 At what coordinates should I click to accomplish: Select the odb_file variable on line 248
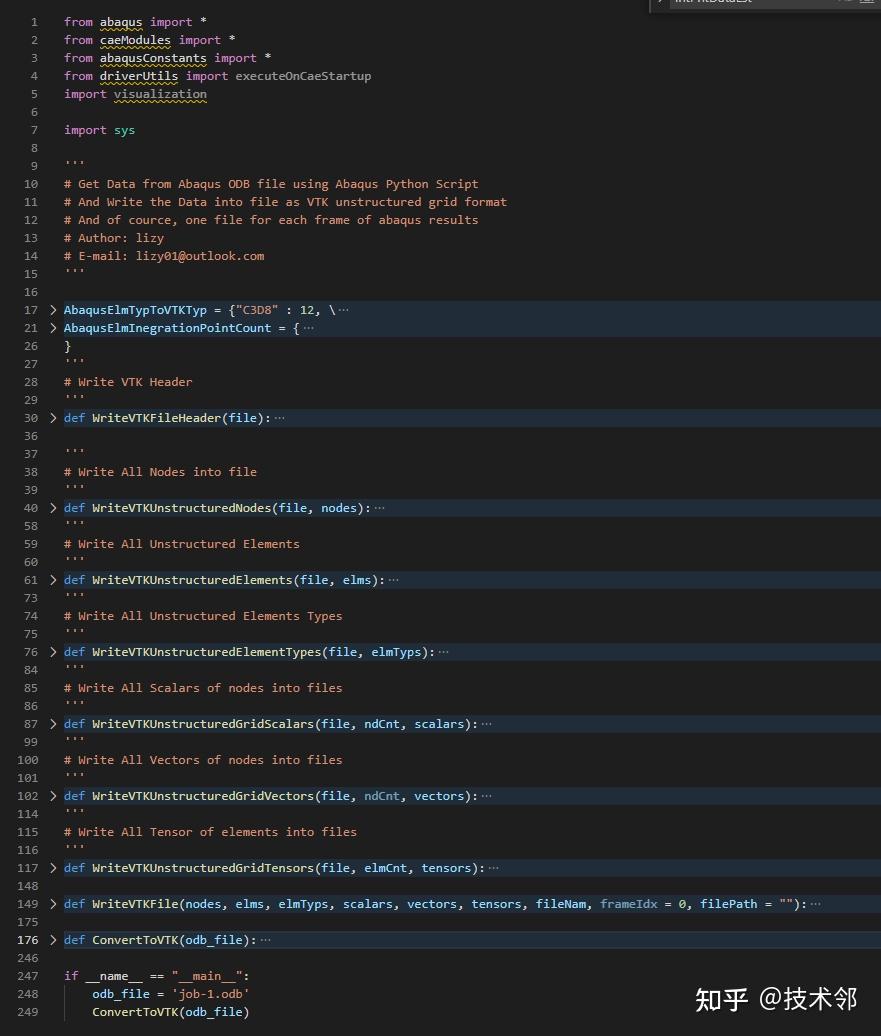120,994
